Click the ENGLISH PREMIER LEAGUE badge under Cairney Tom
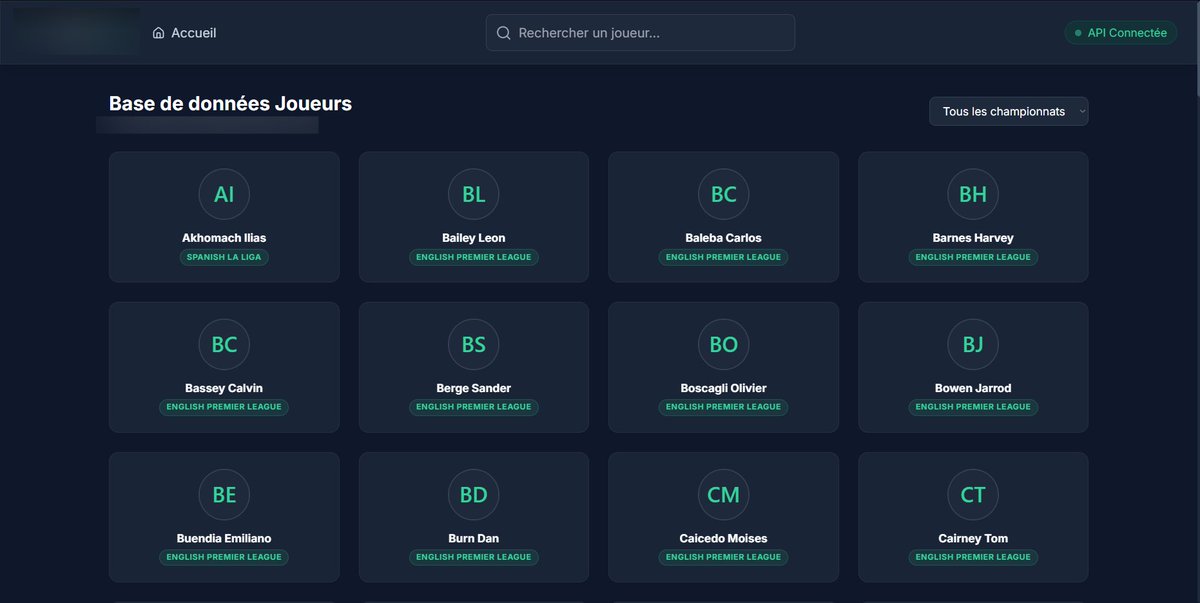The image size is (1200, 603). coord(973,557)
